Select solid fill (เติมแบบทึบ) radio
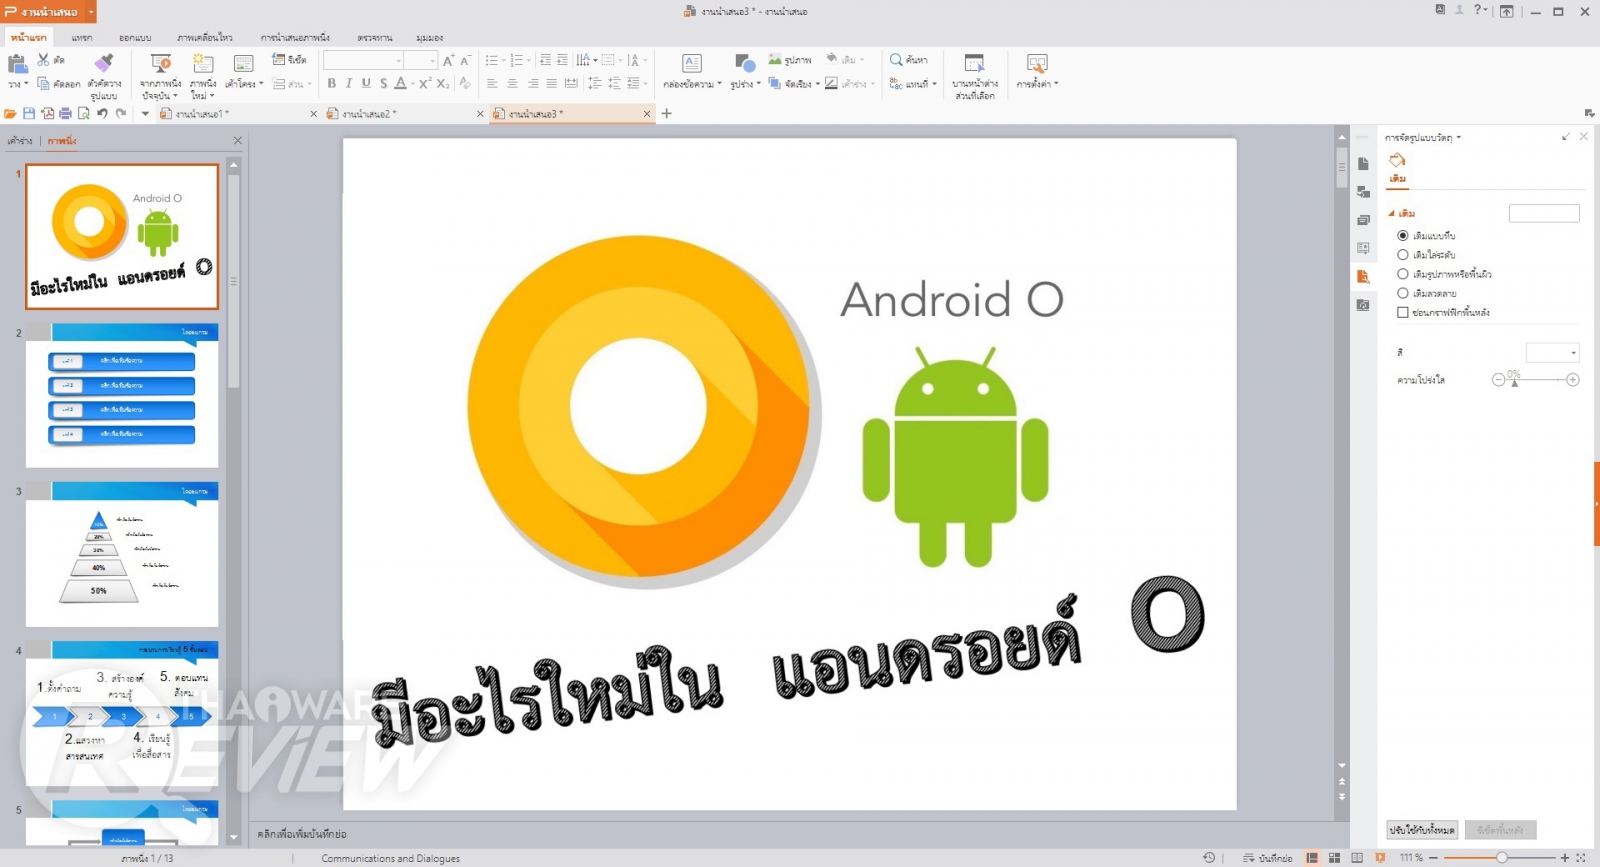This screenshot has height=867, width=1600. (x=1403, y=236)
